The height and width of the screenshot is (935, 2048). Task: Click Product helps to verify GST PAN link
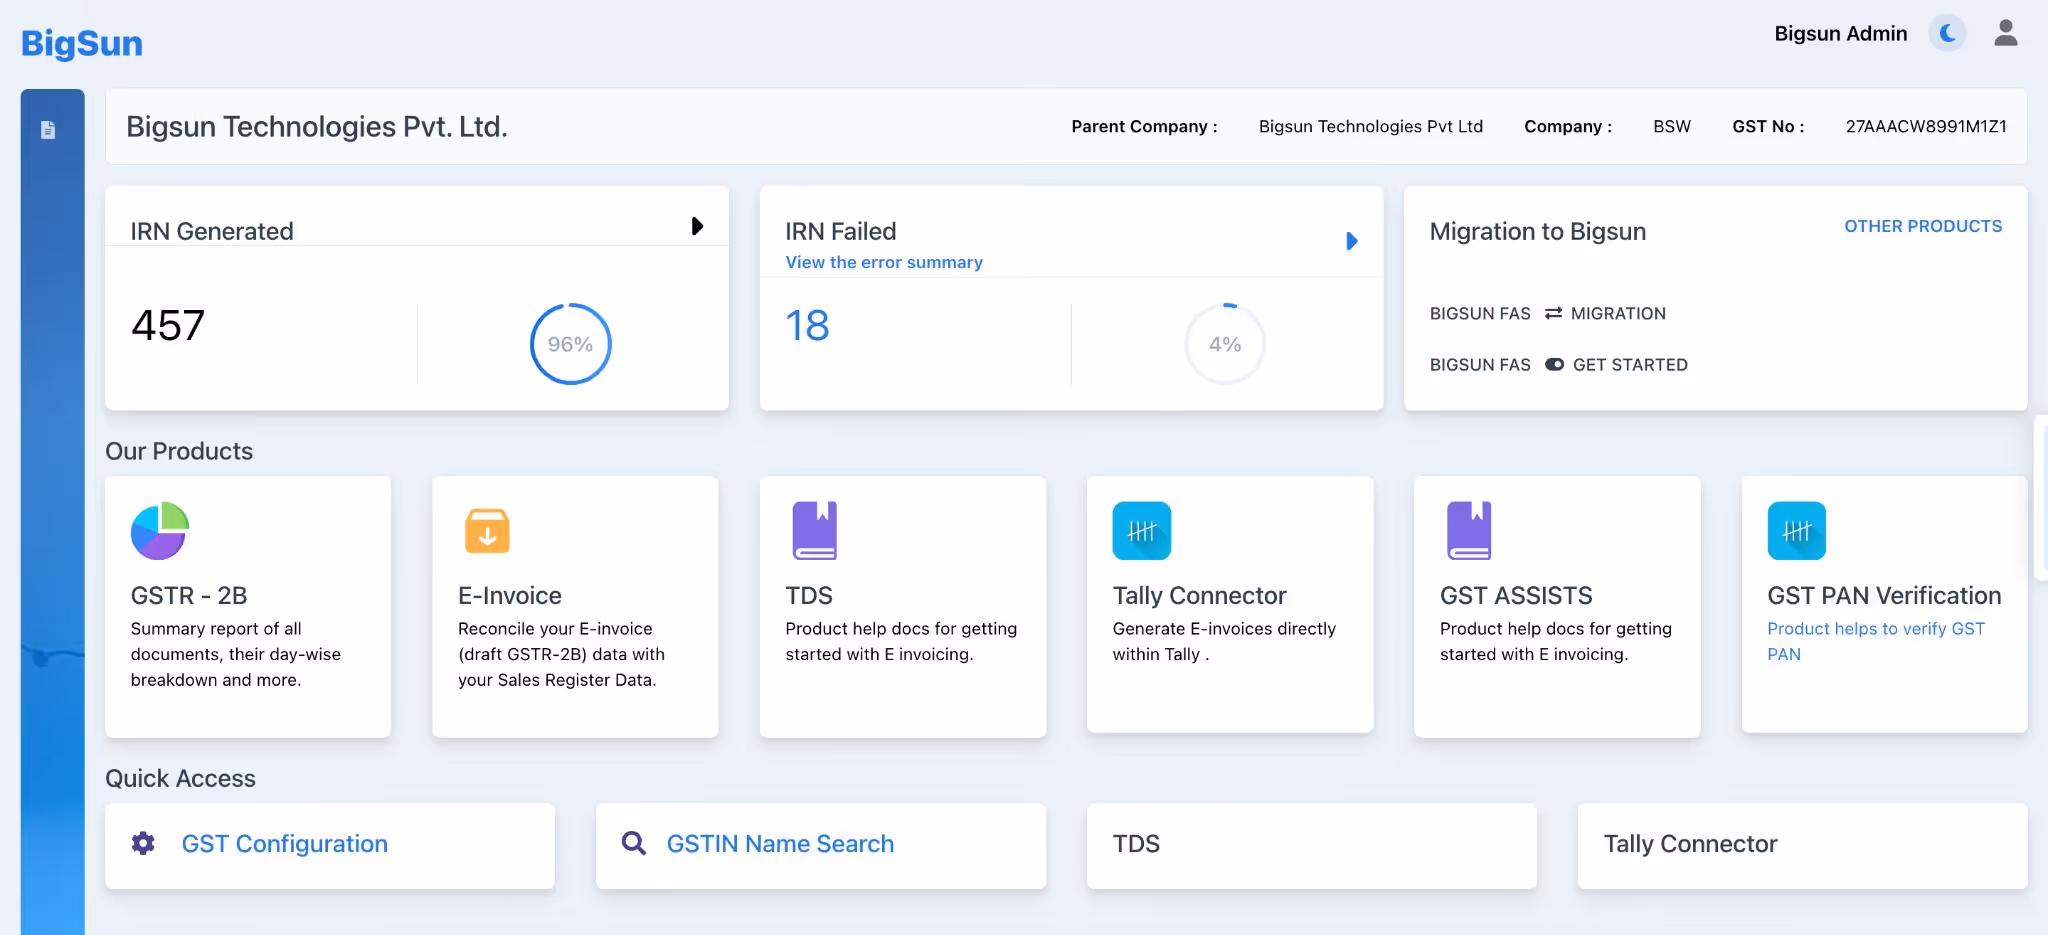1875,641
